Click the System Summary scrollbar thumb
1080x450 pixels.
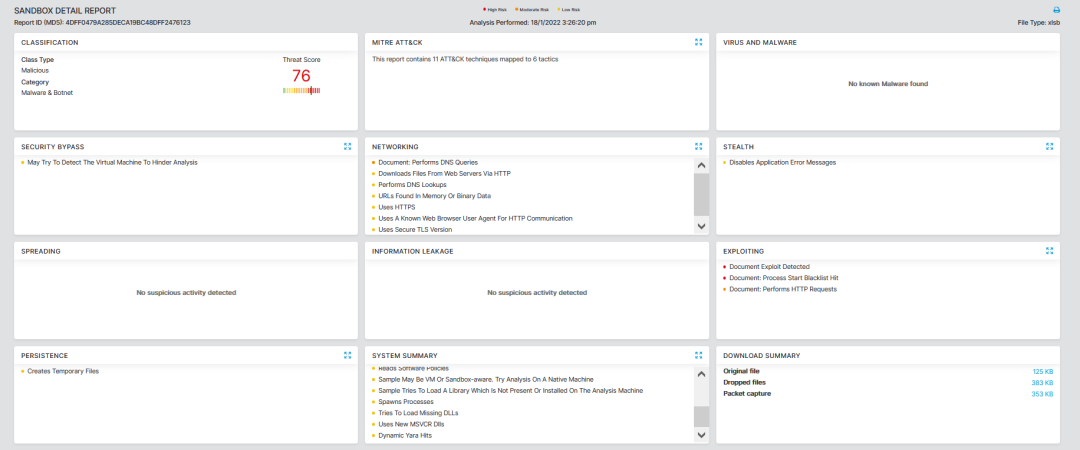pos(701,415)
